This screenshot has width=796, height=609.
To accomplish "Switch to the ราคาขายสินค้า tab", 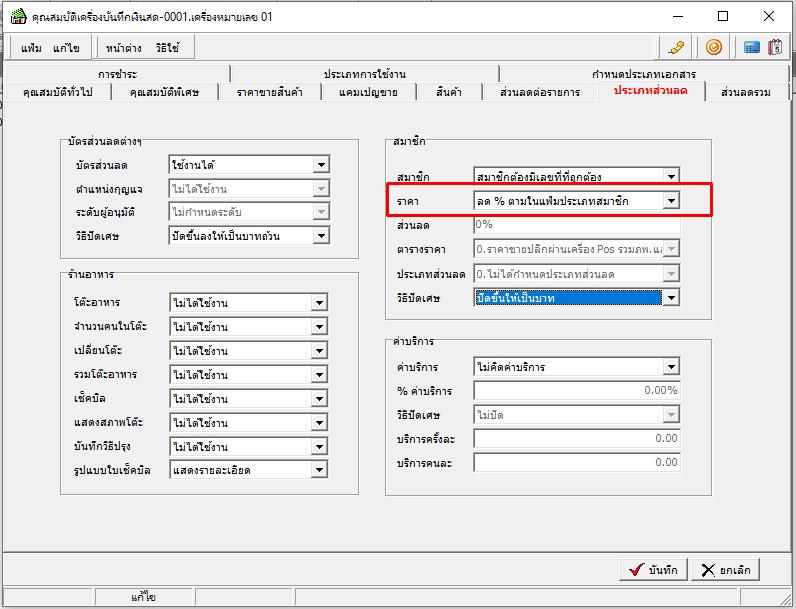I will 271,92.
